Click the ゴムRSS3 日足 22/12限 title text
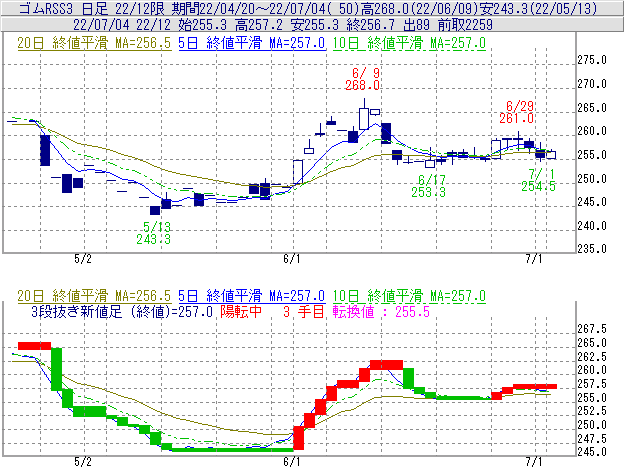 click(92, 8)
